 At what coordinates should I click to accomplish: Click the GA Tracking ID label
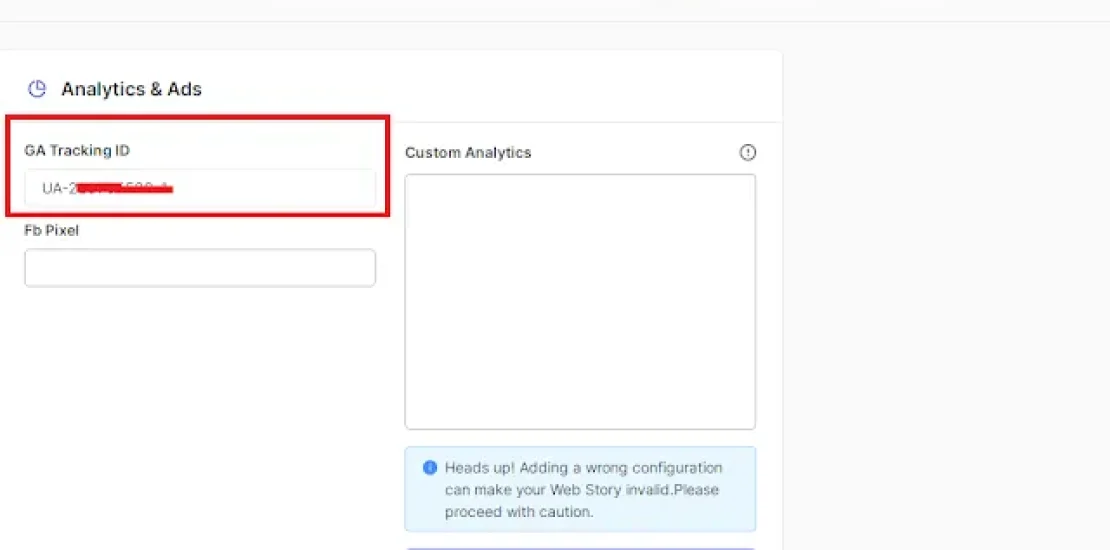click(x=77, y=151)
